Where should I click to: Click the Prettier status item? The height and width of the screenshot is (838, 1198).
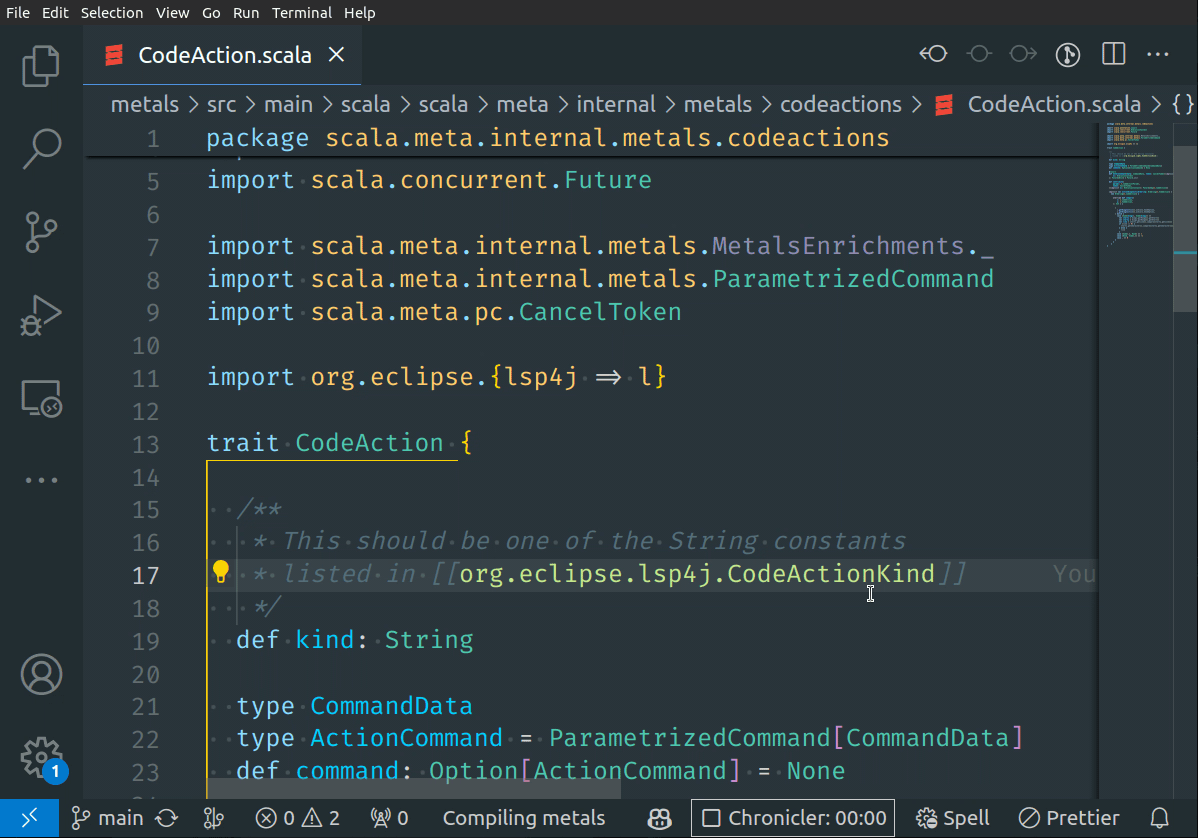[1069, 818]
